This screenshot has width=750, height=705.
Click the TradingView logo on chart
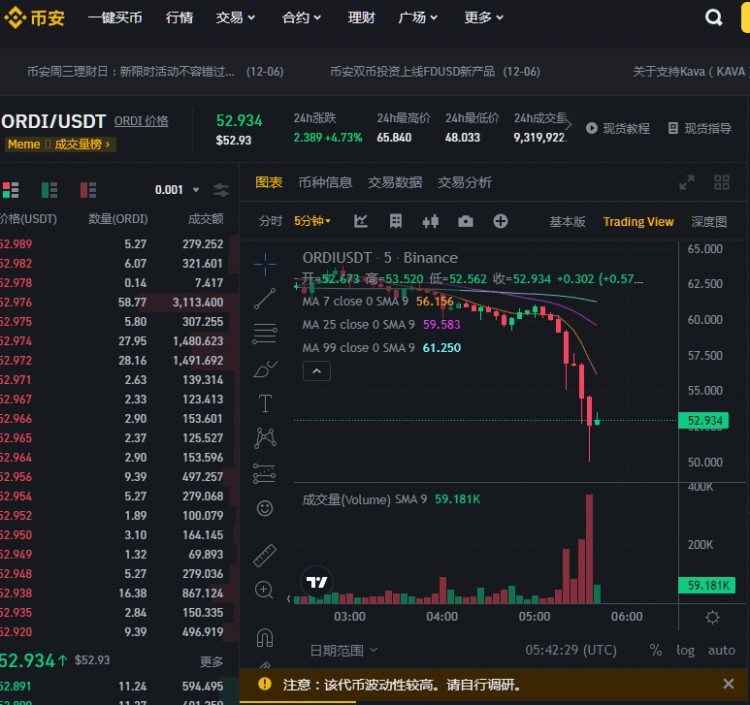[316, 582]
